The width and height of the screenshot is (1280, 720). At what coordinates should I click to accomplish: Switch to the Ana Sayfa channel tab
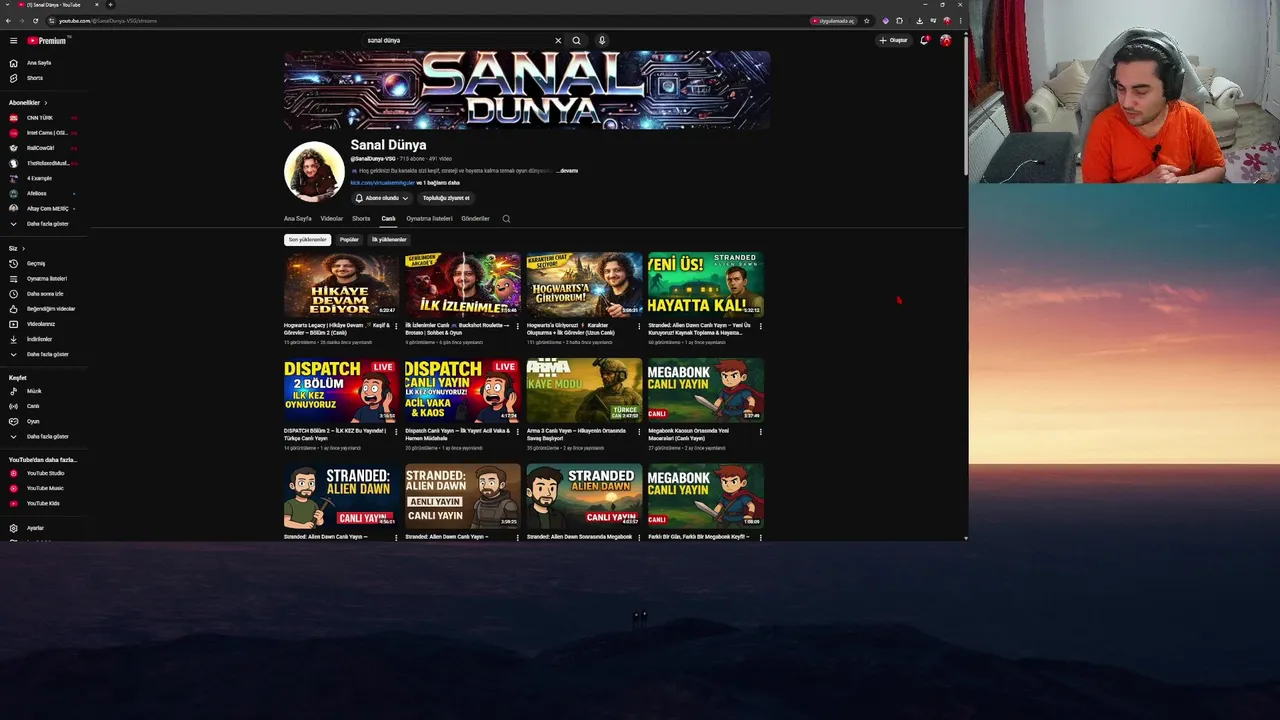[x=297, y=218]
